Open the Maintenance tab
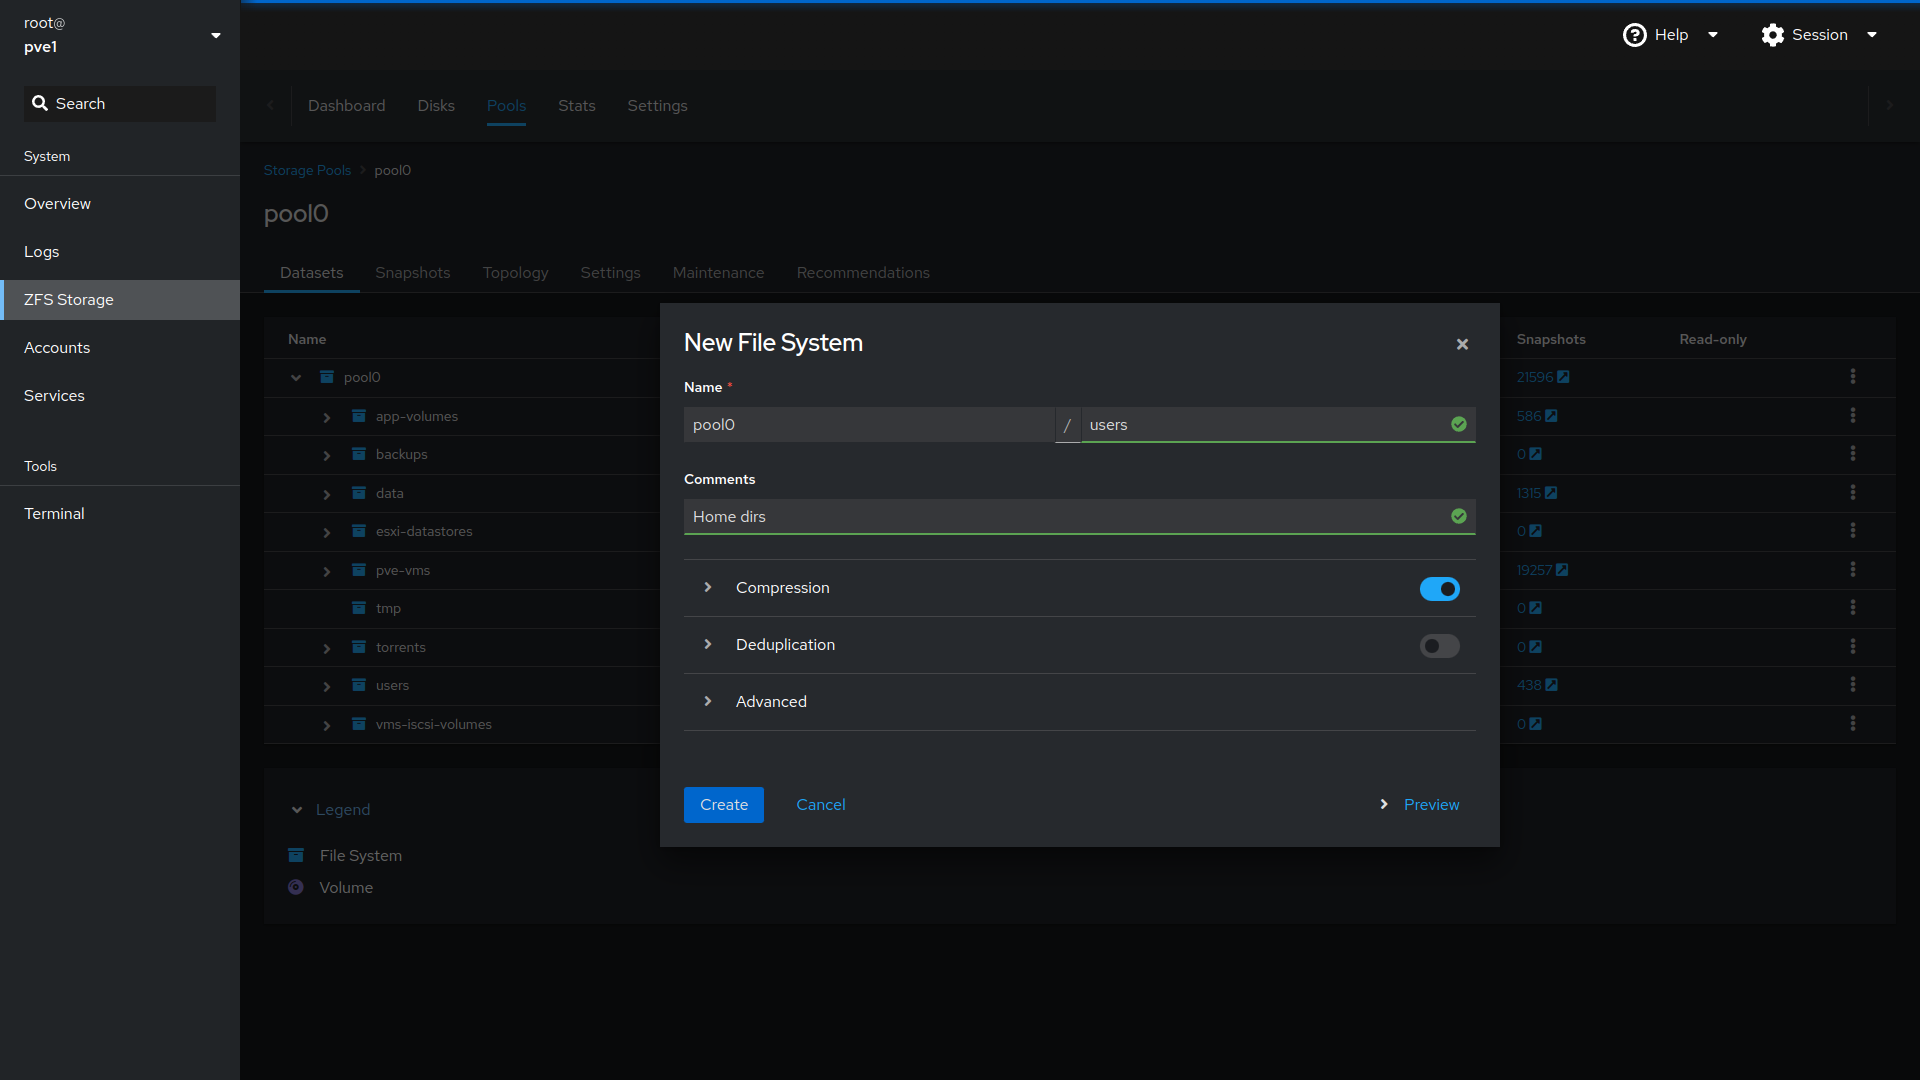The width and height of the screenshot is (1920, 1080). (718, 273)
